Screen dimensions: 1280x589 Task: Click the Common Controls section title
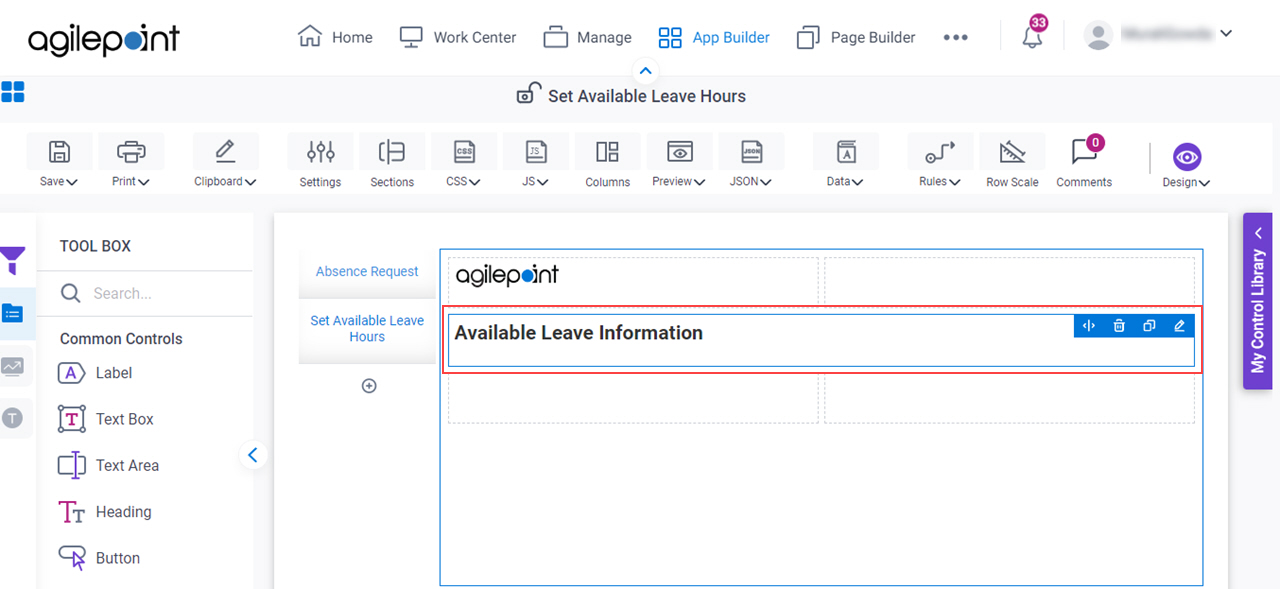(x=121, y=339)
